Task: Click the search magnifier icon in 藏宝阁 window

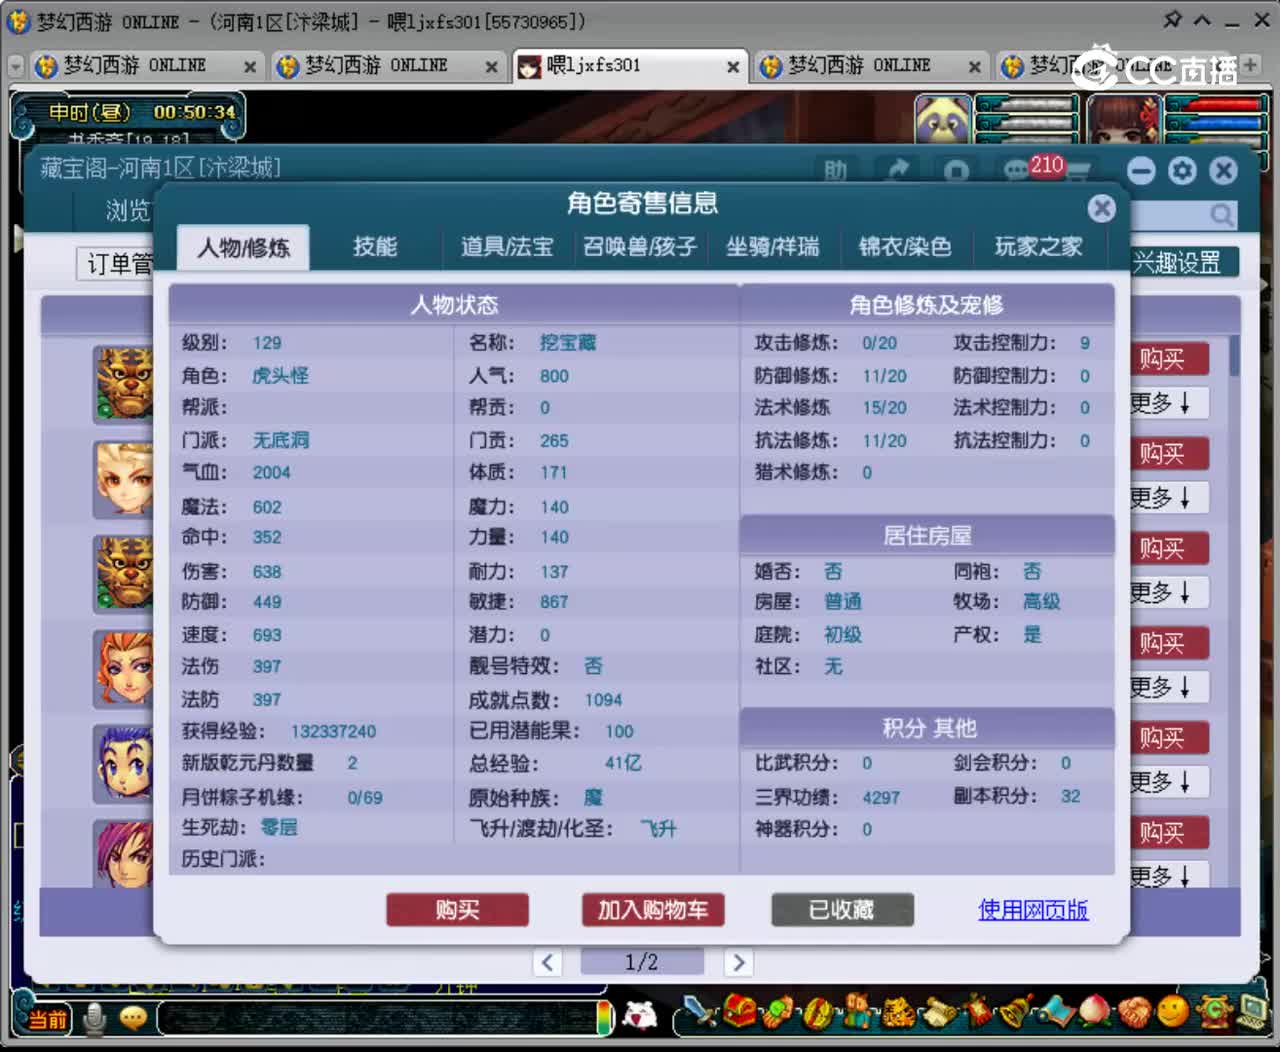Action: [1221, 214]
